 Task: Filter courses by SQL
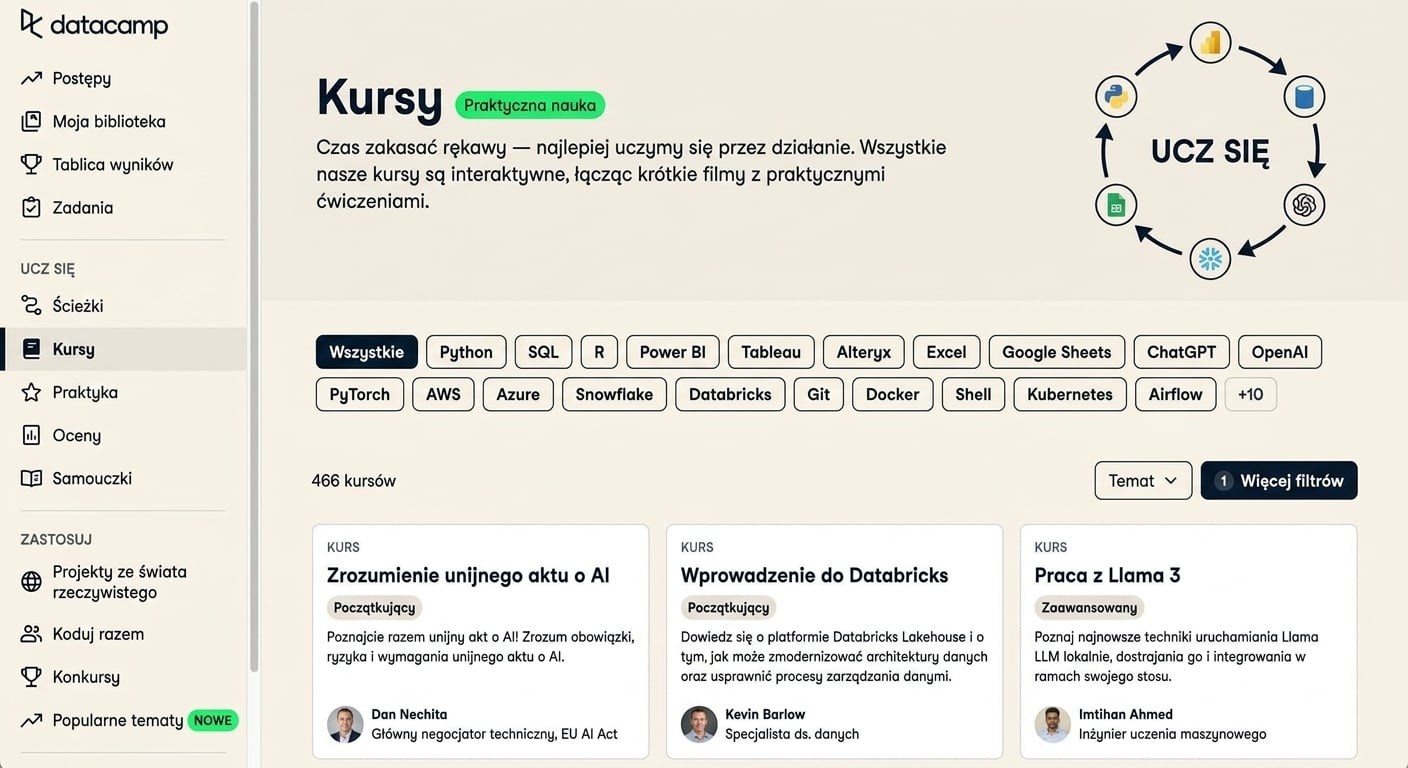click(x=543, y=352)
